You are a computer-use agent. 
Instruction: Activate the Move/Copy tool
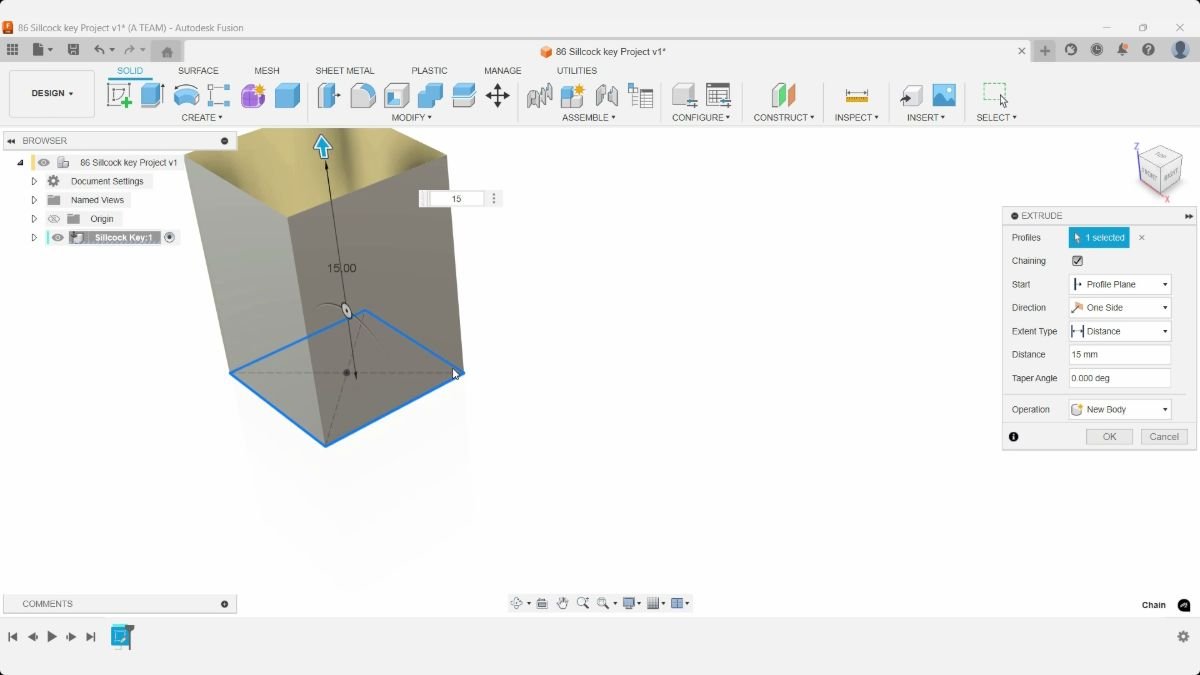(x=497, y=95)
